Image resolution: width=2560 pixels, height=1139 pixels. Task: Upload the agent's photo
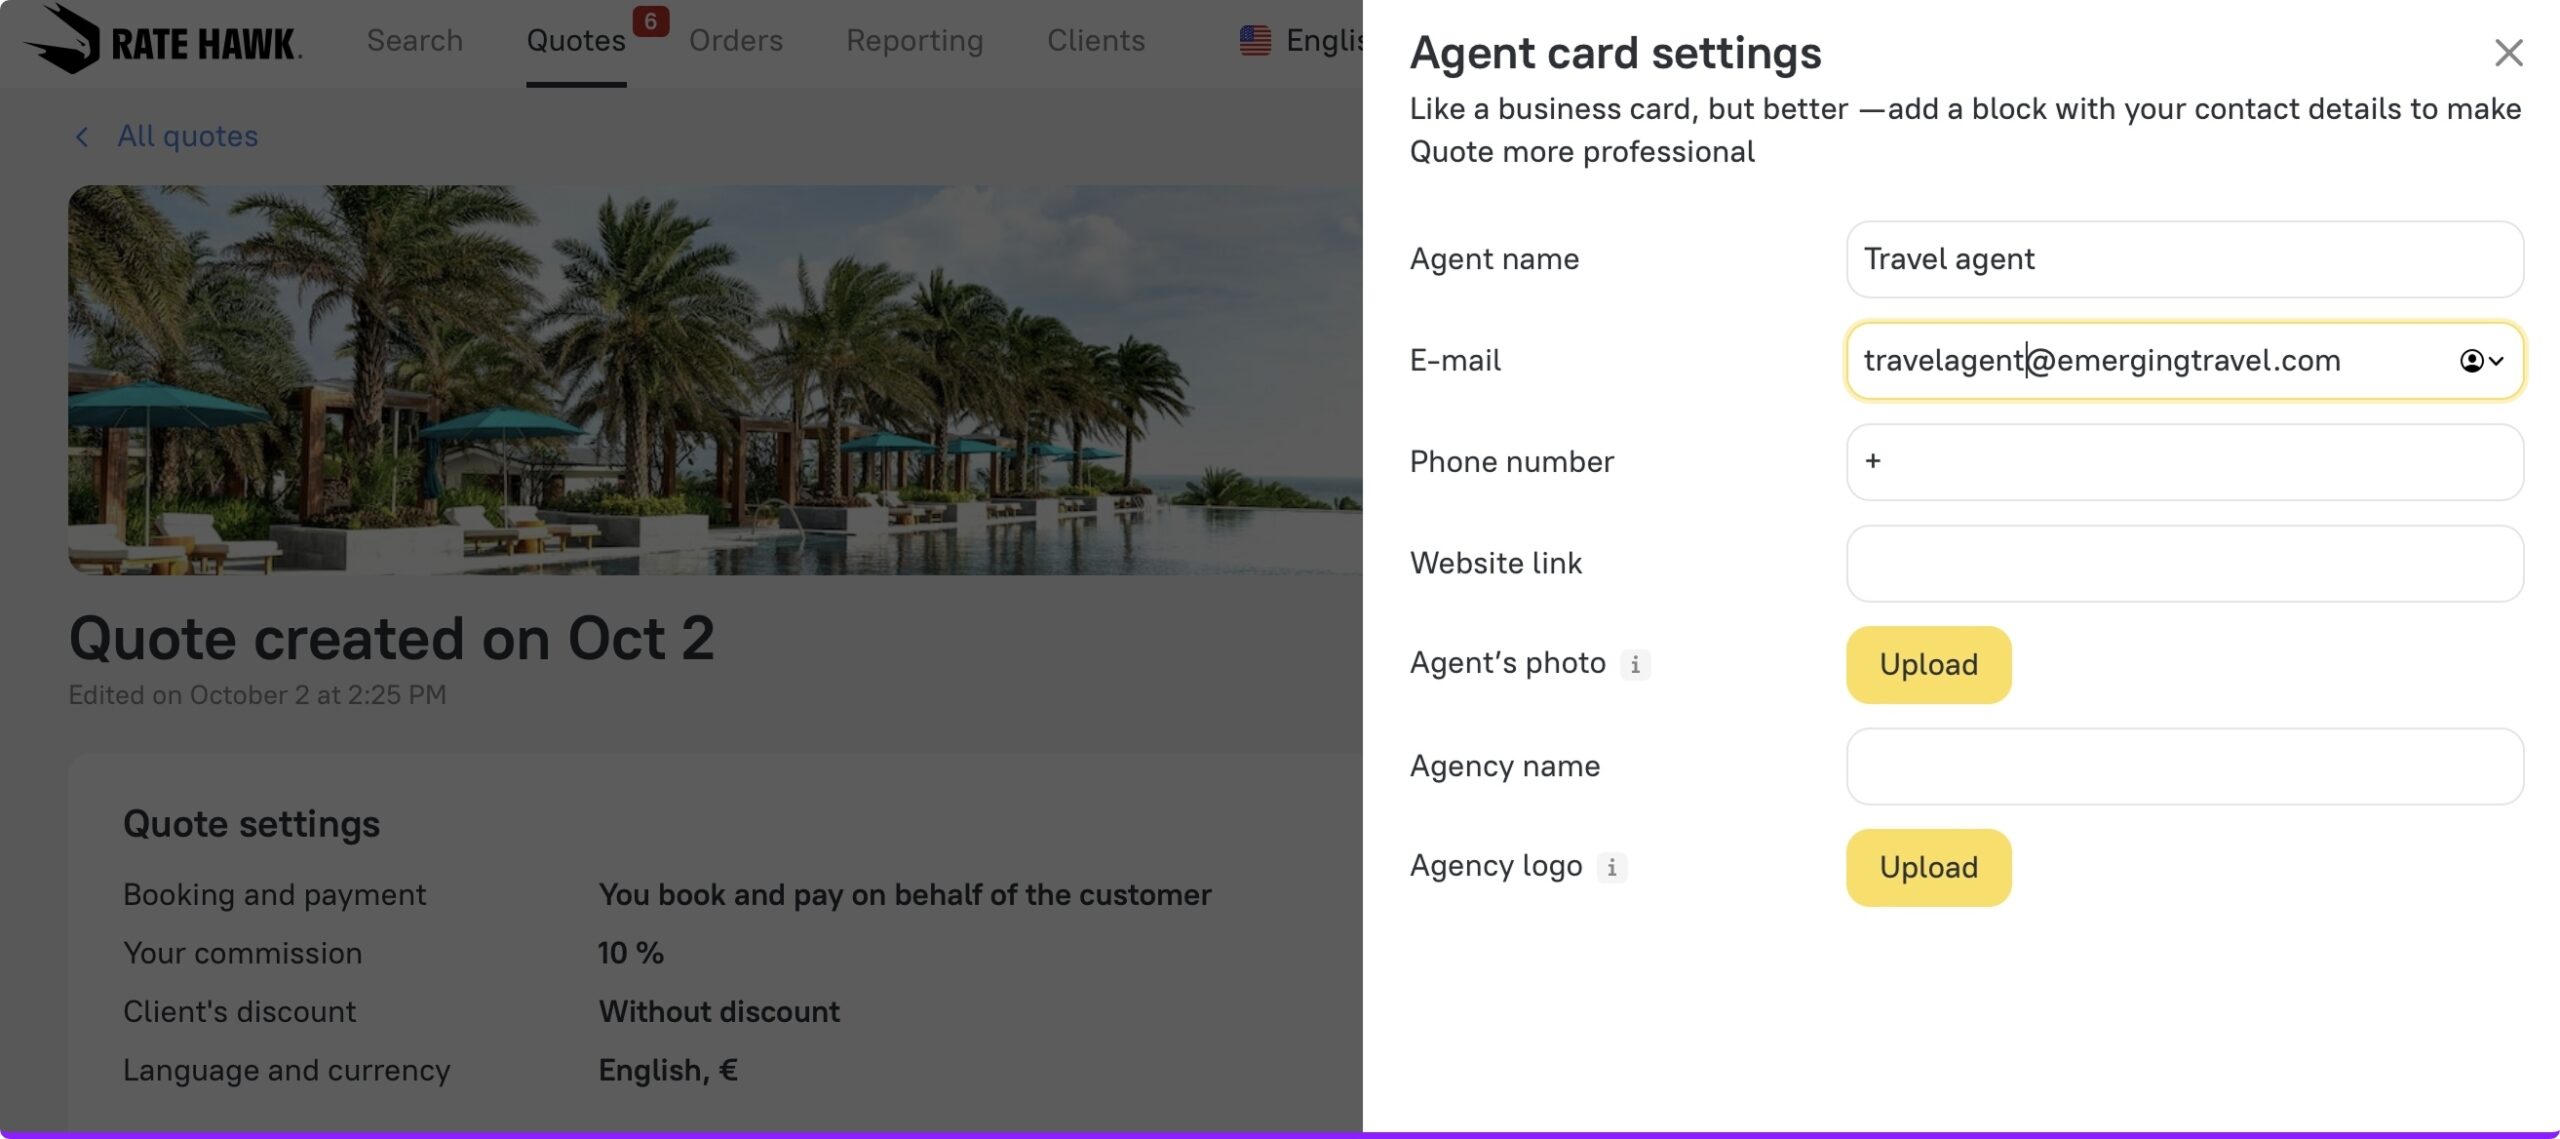1928,665
